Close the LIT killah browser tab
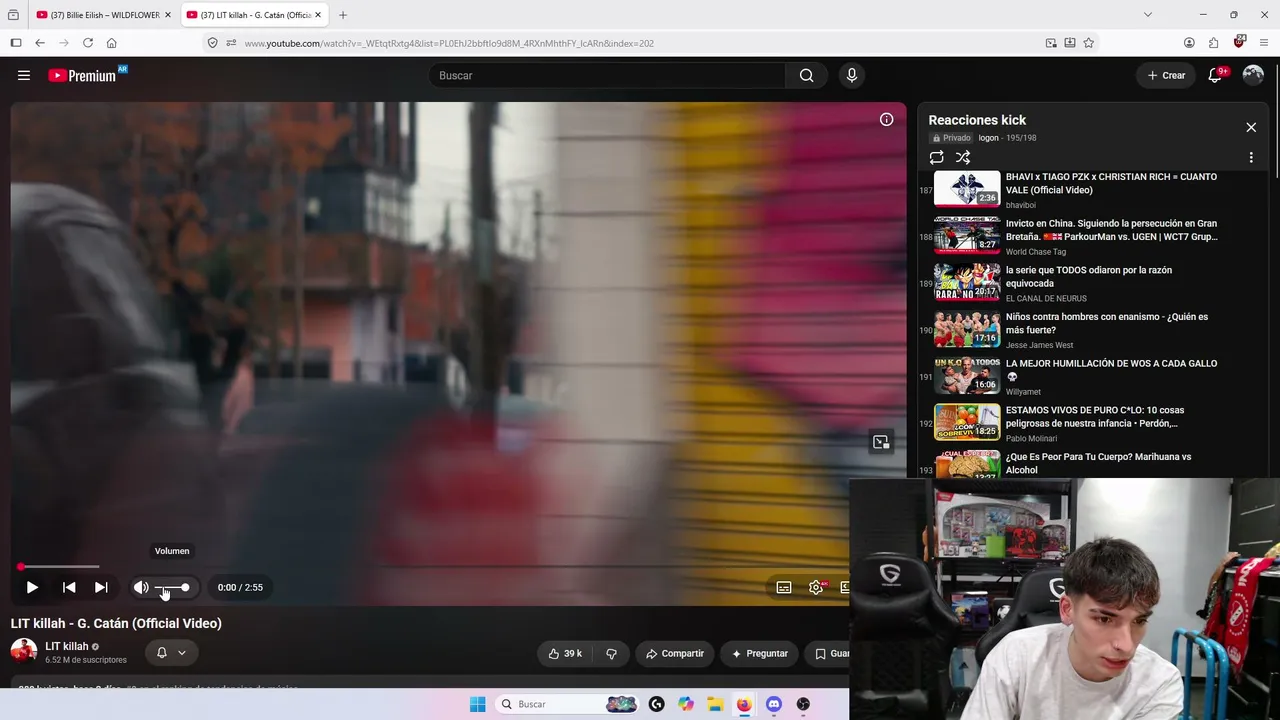This screenshot has height=720, width=1280. coord(318,15)
